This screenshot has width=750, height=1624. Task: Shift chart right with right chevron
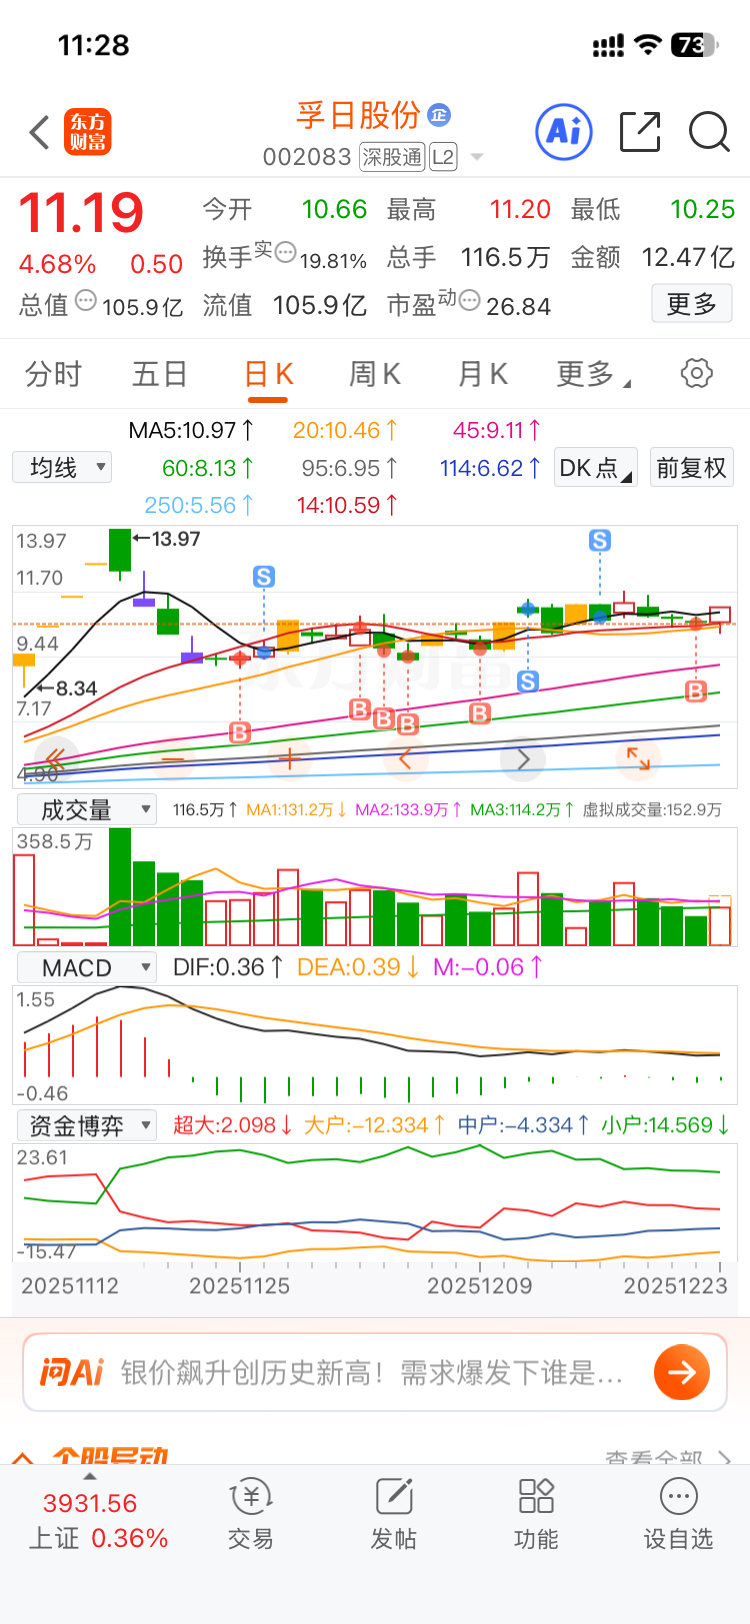click(523, 760)
